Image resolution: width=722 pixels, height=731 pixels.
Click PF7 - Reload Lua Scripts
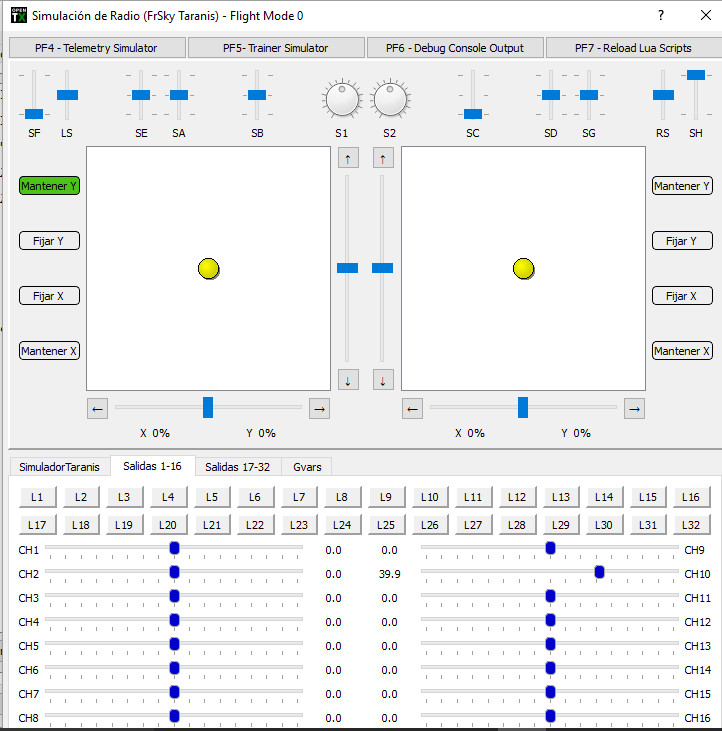(x=632, y=48)
